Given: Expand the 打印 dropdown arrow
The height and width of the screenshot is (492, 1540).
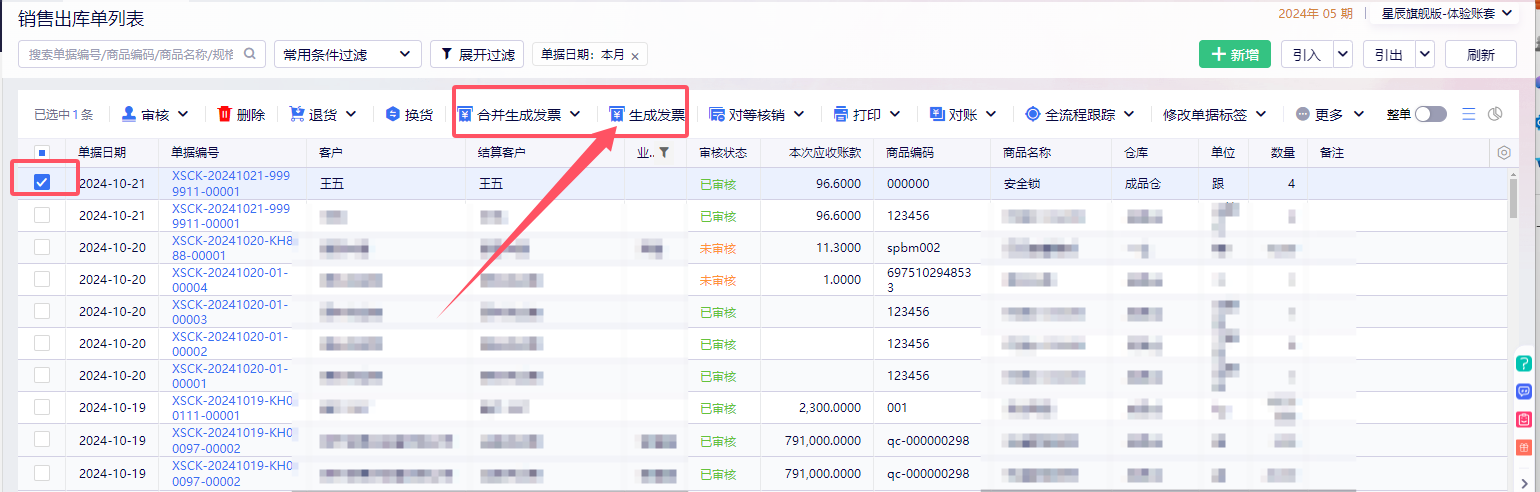Looking at the screenshot, I should pos(894,114).
